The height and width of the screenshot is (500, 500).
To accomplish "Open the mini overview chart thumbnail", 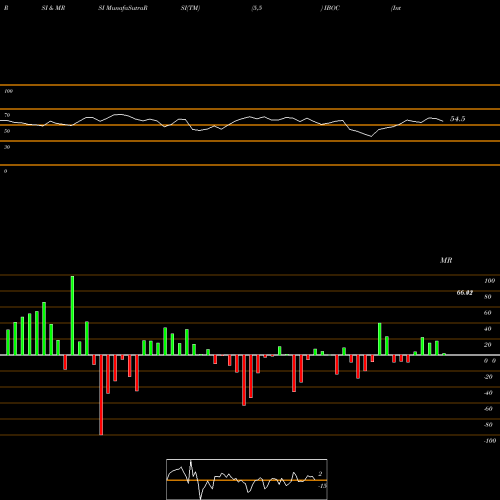I will [x=247, y=479].
